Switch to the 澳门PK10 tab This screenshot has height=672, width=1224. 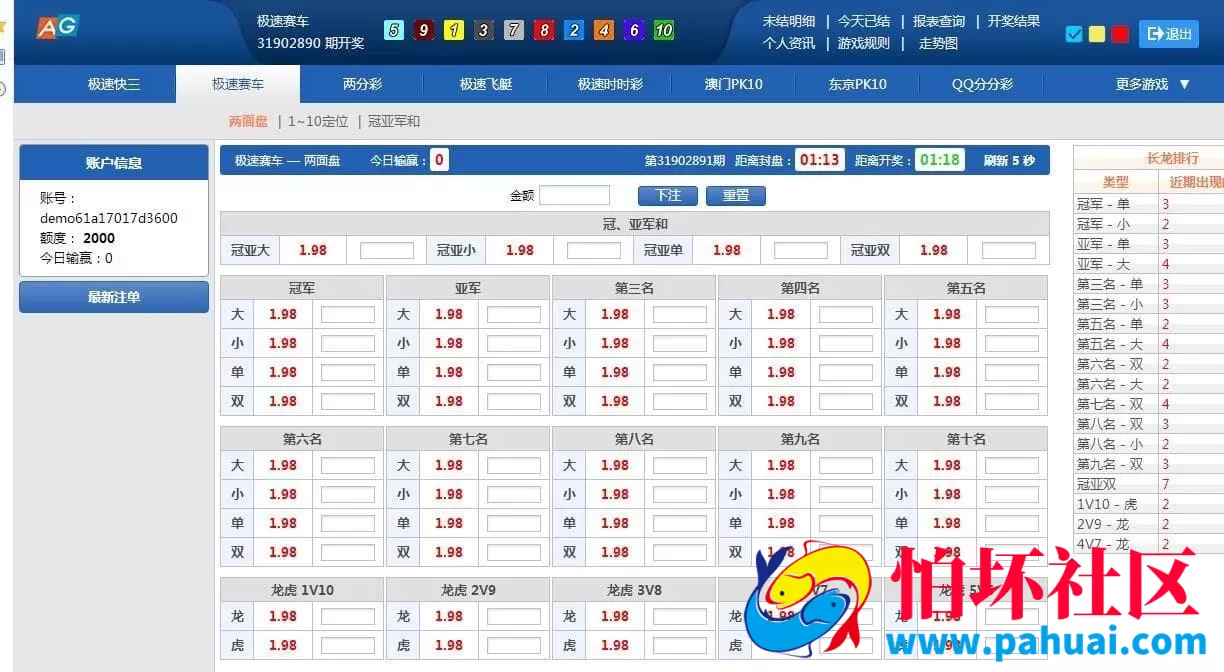[x=734, y=84]
